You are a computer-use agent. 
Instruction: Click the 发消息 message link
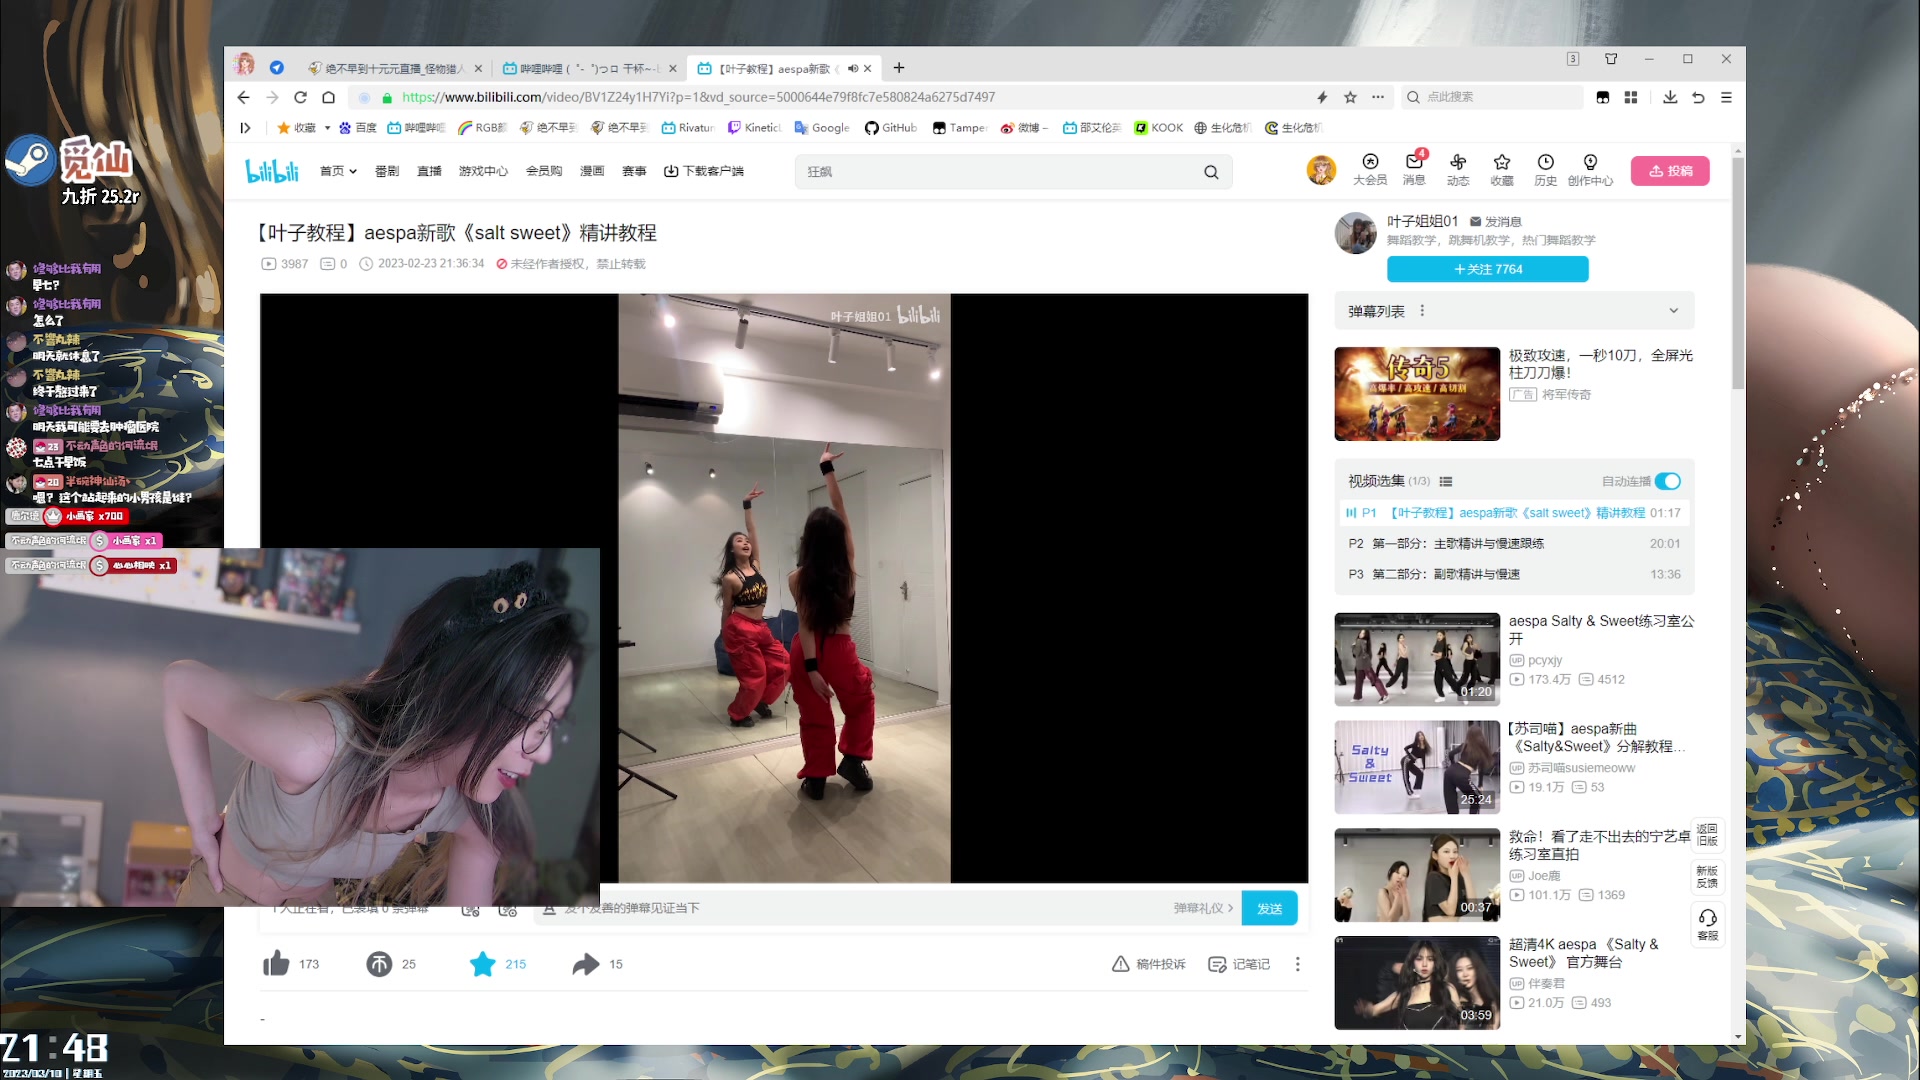click(x=1495, y=221)
